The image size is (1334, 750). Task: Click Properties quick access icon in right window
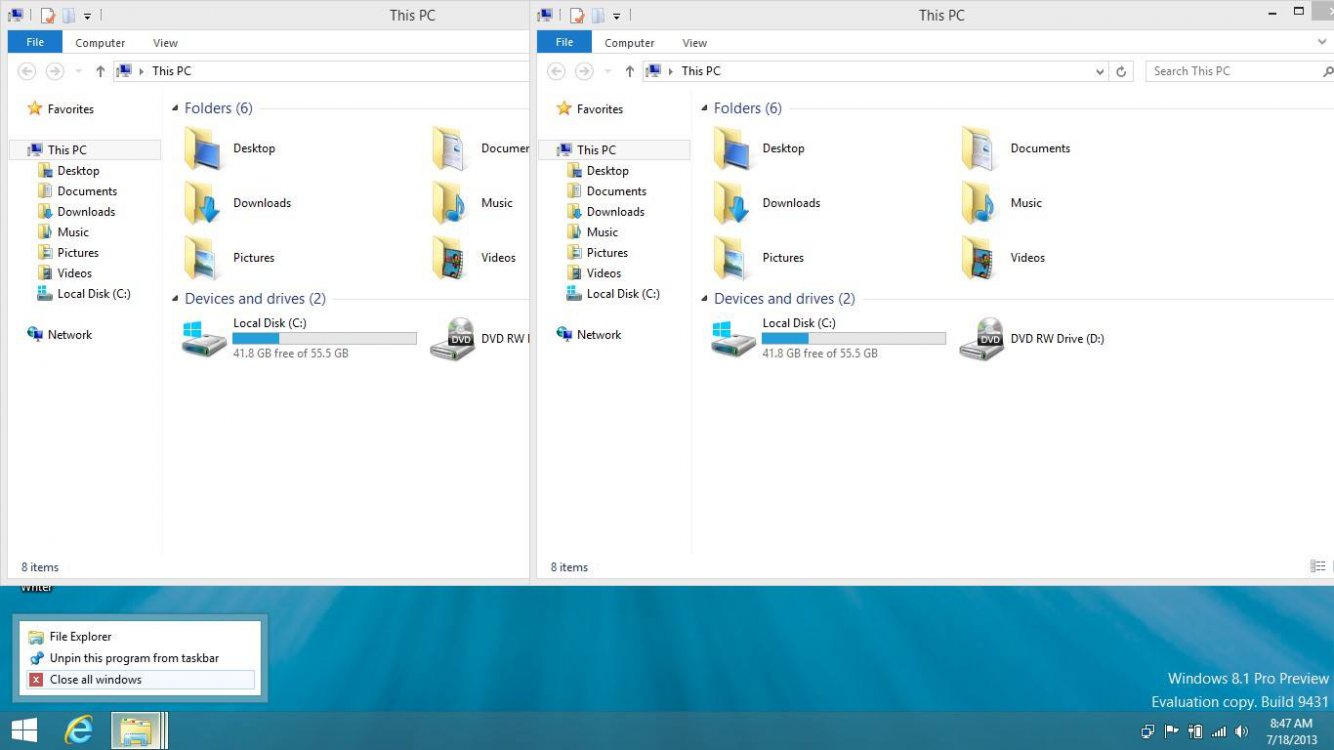tap(579, 15)
